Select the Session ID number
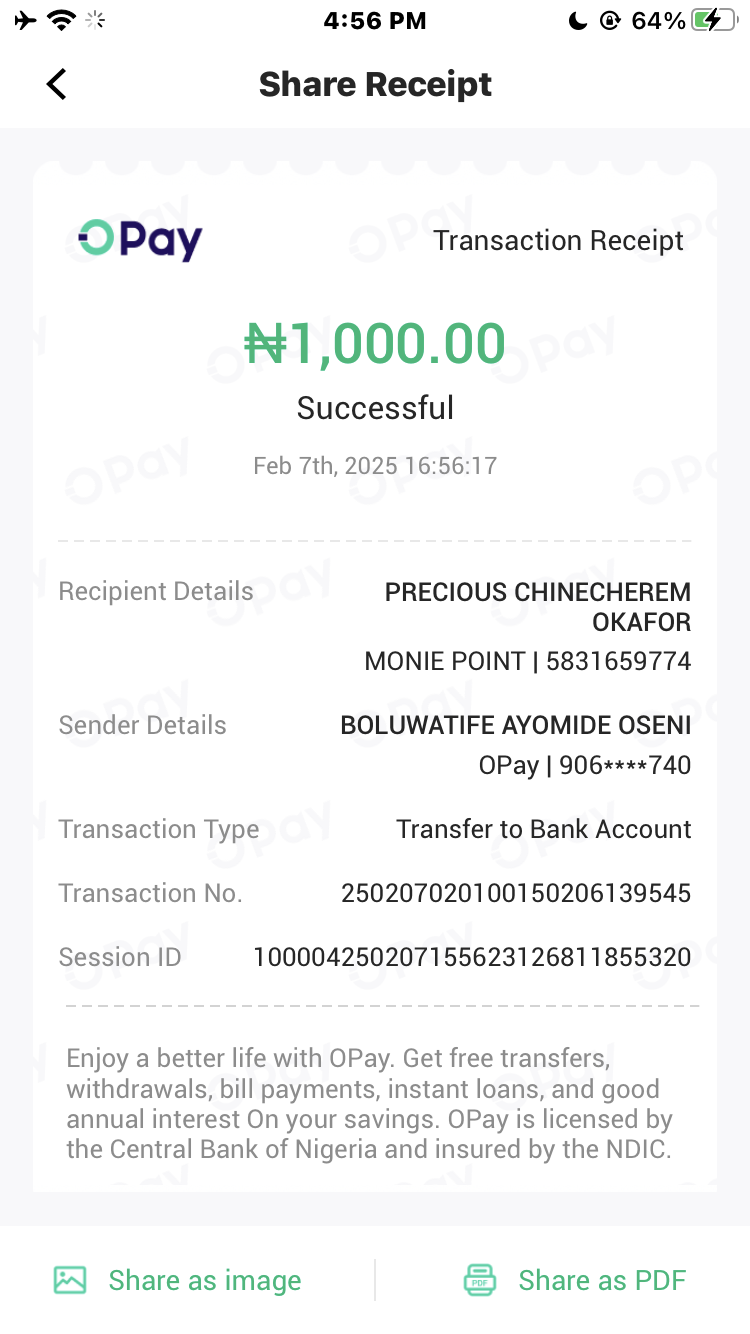Image resolution: width=750 pixels, height=1334 pixels. (472, 957)
